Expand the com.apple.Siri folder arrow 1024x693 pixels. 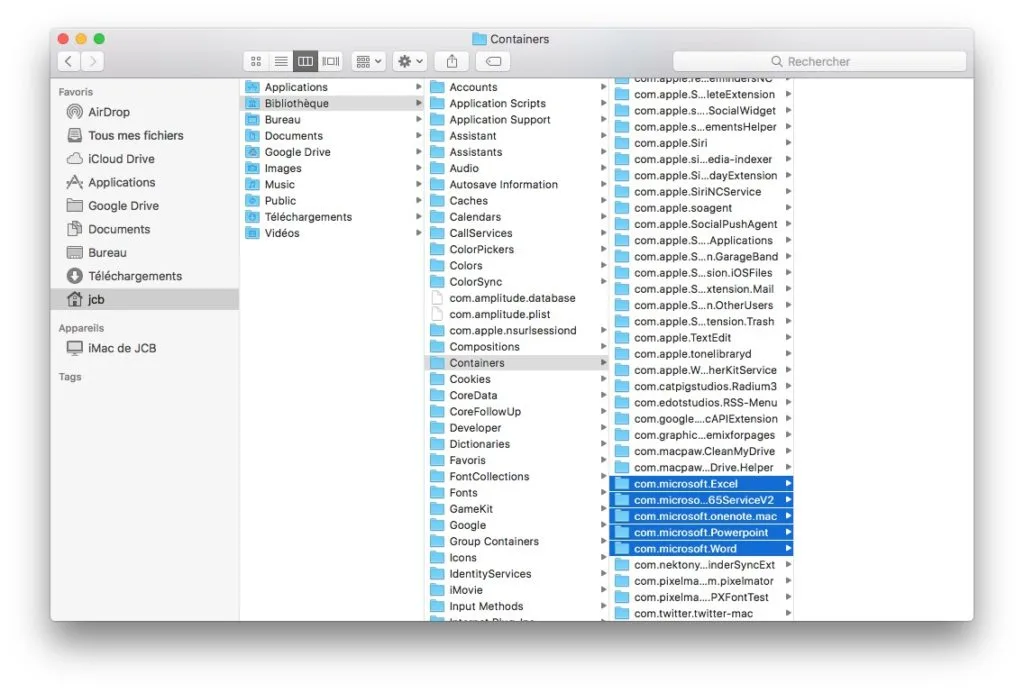click(788, 143)
